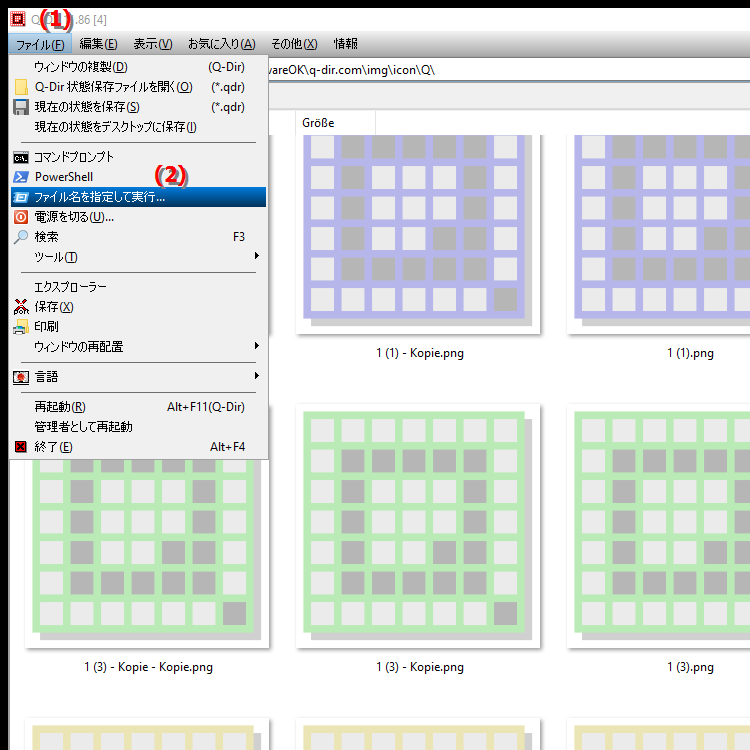
Task: Click the run dialog icon beside ファイル名を指定して実行
Action: [x=21, y=197]
